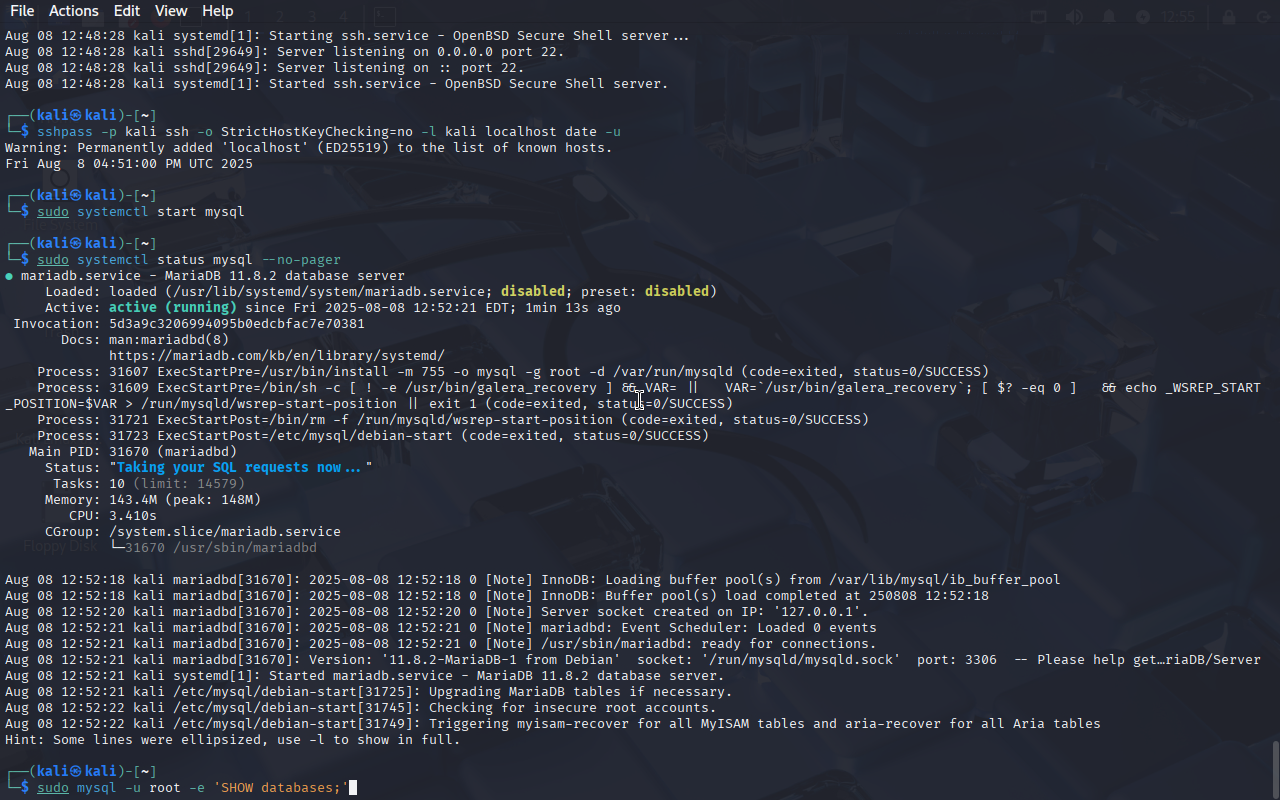Open the Edit menu

[127, 11]
